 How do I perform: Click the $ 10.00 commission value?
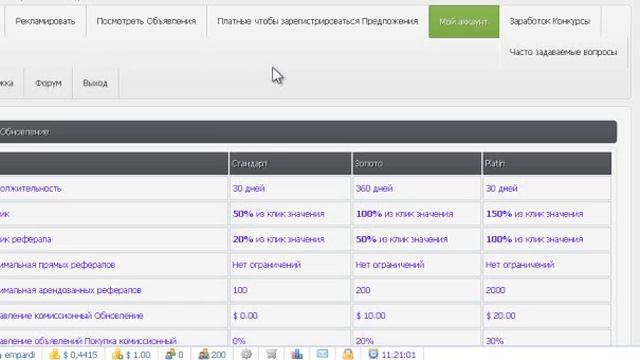tap(370, 316)
